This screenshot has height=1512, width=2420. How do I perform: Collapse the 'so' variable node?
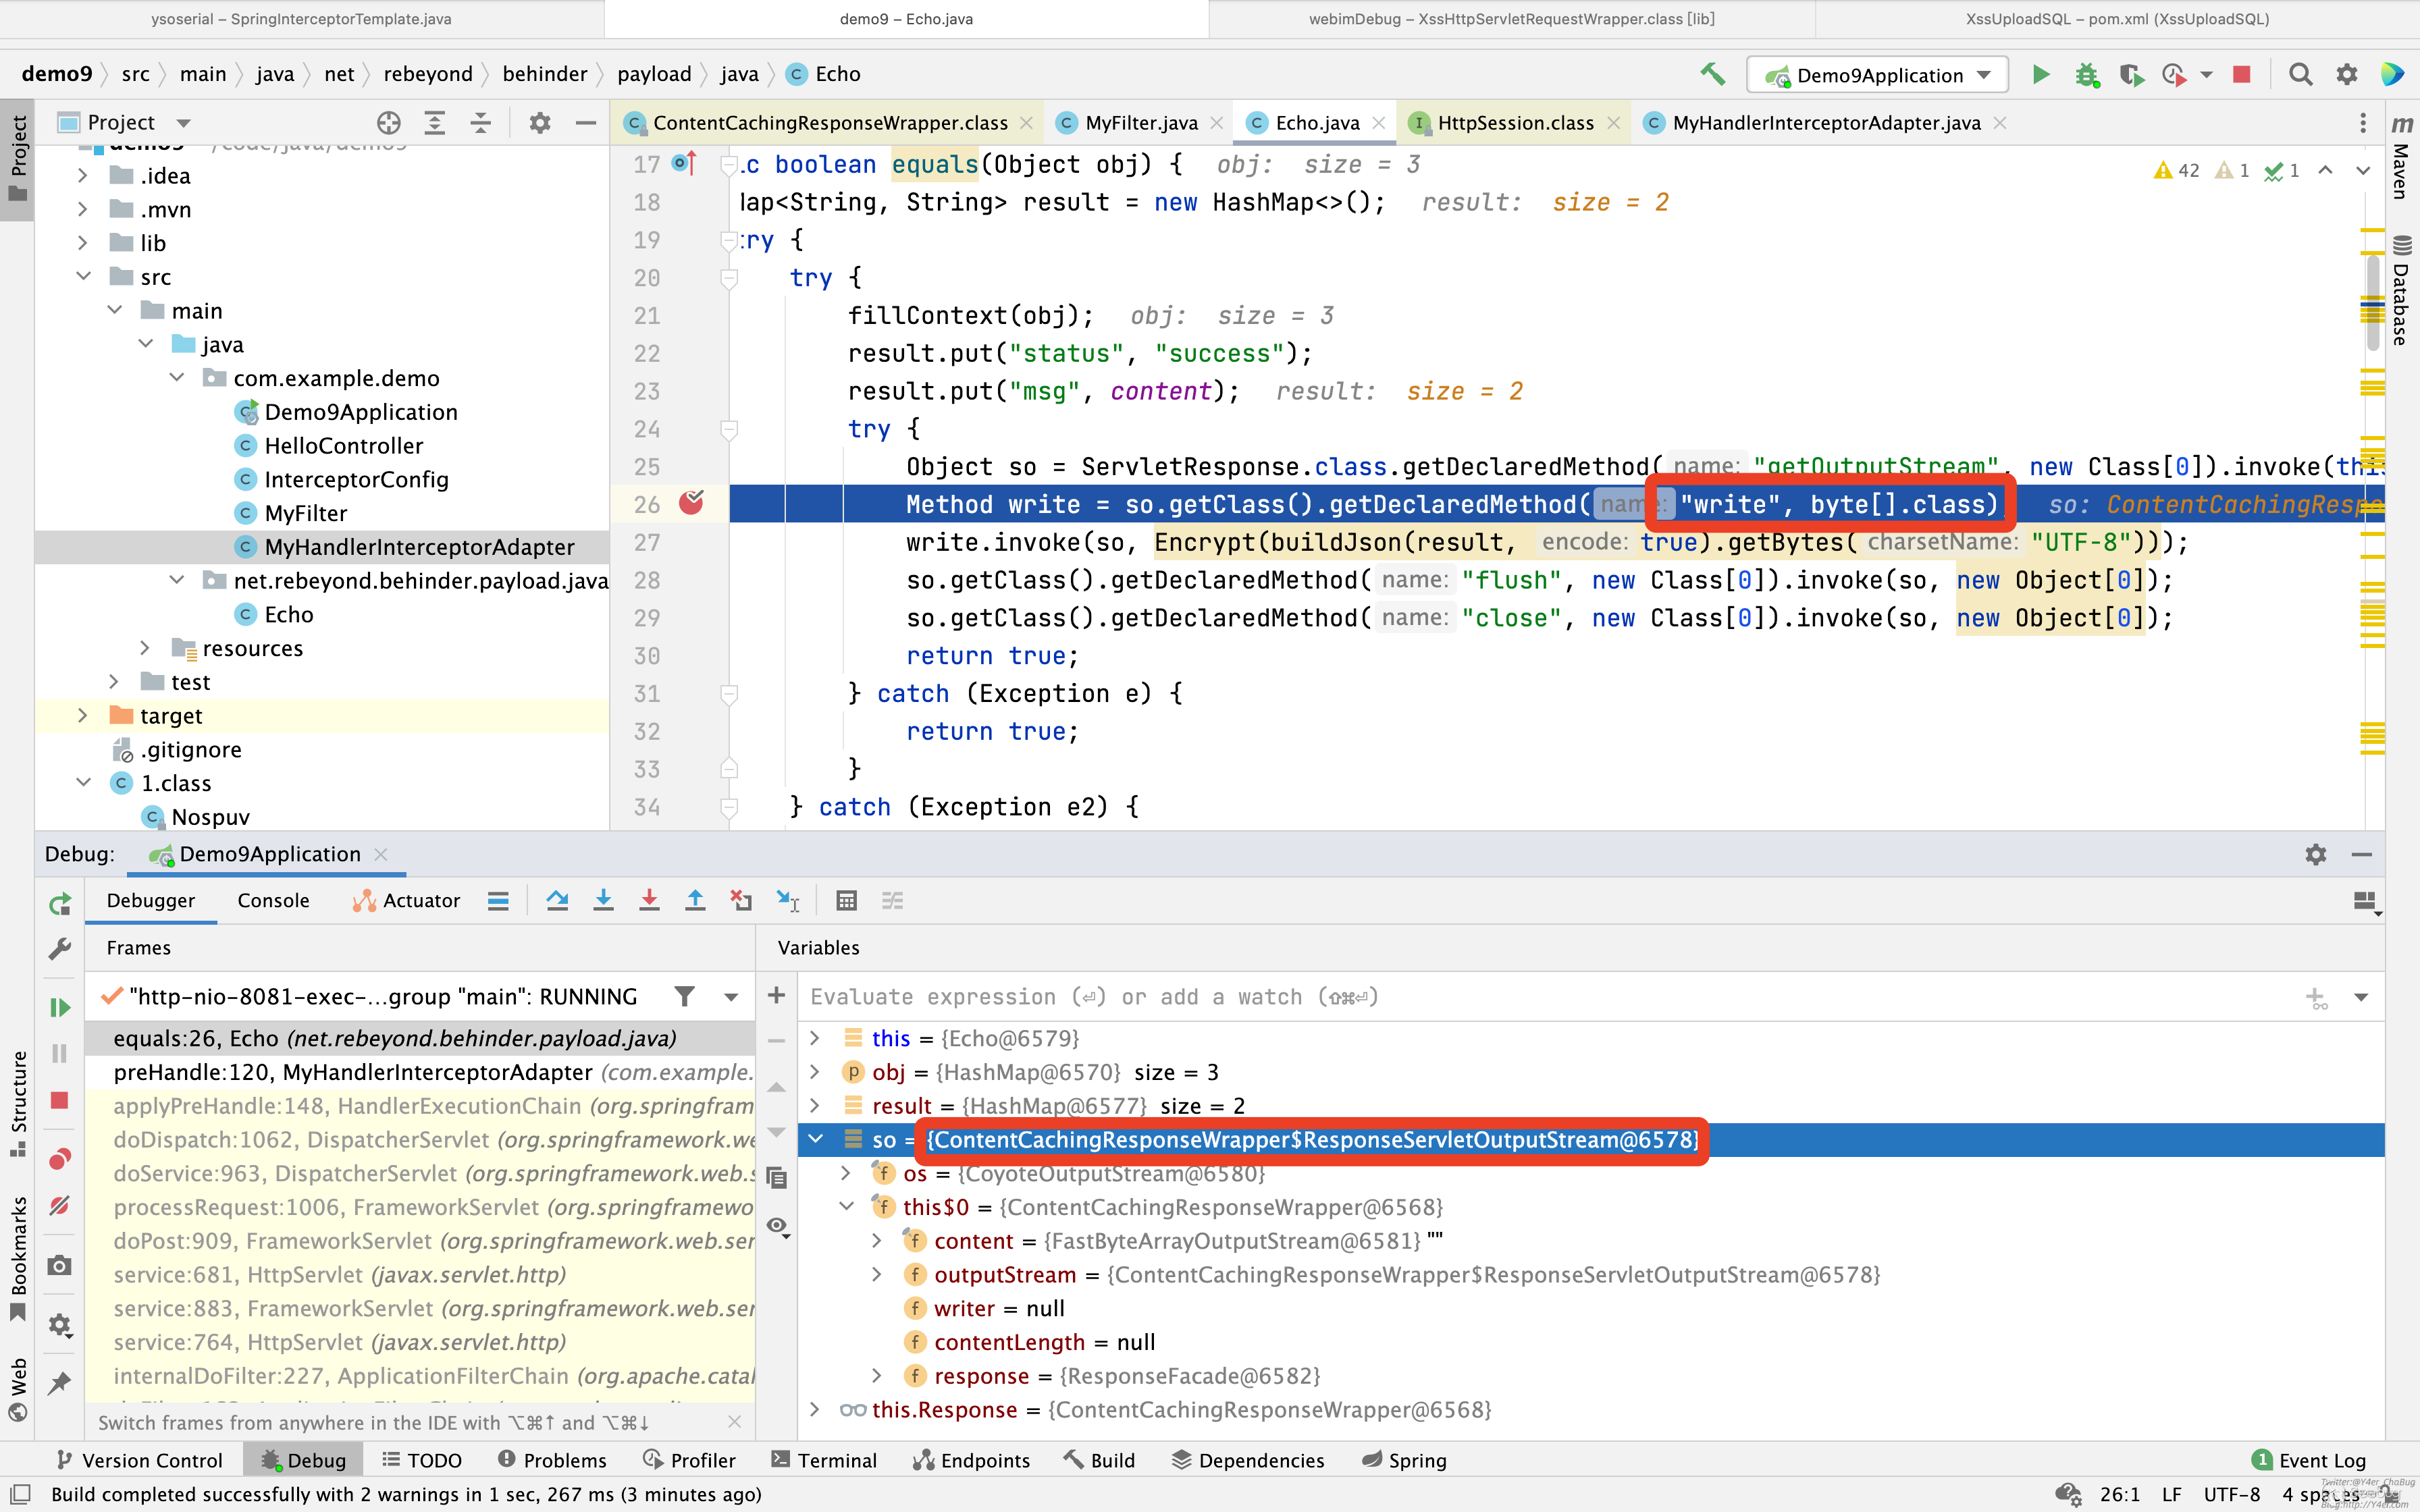(816, 1139)
